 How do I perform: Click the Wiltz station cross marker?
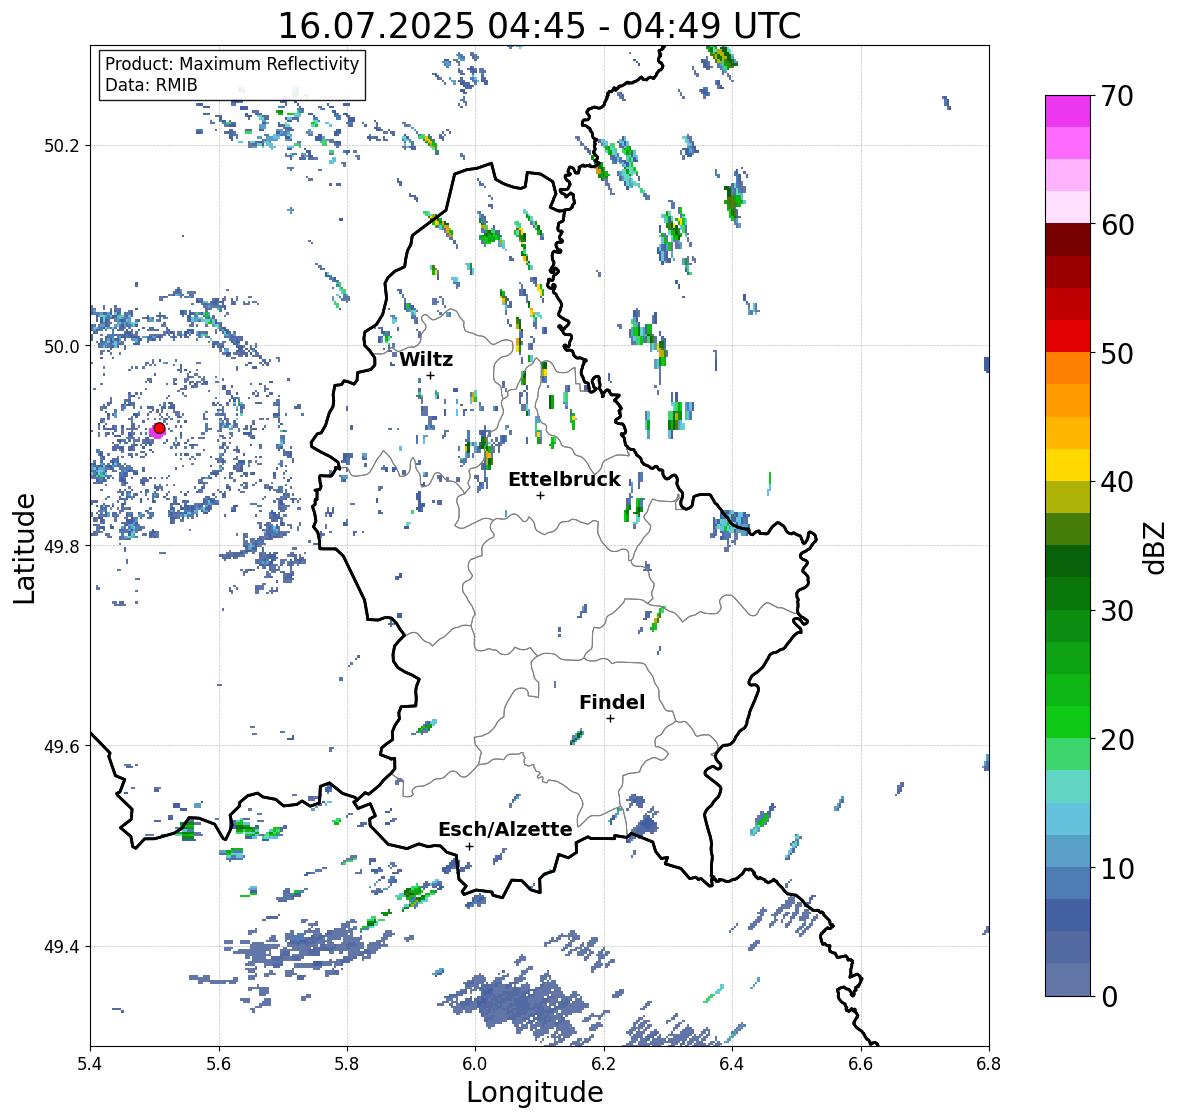[x=431, y=376]
